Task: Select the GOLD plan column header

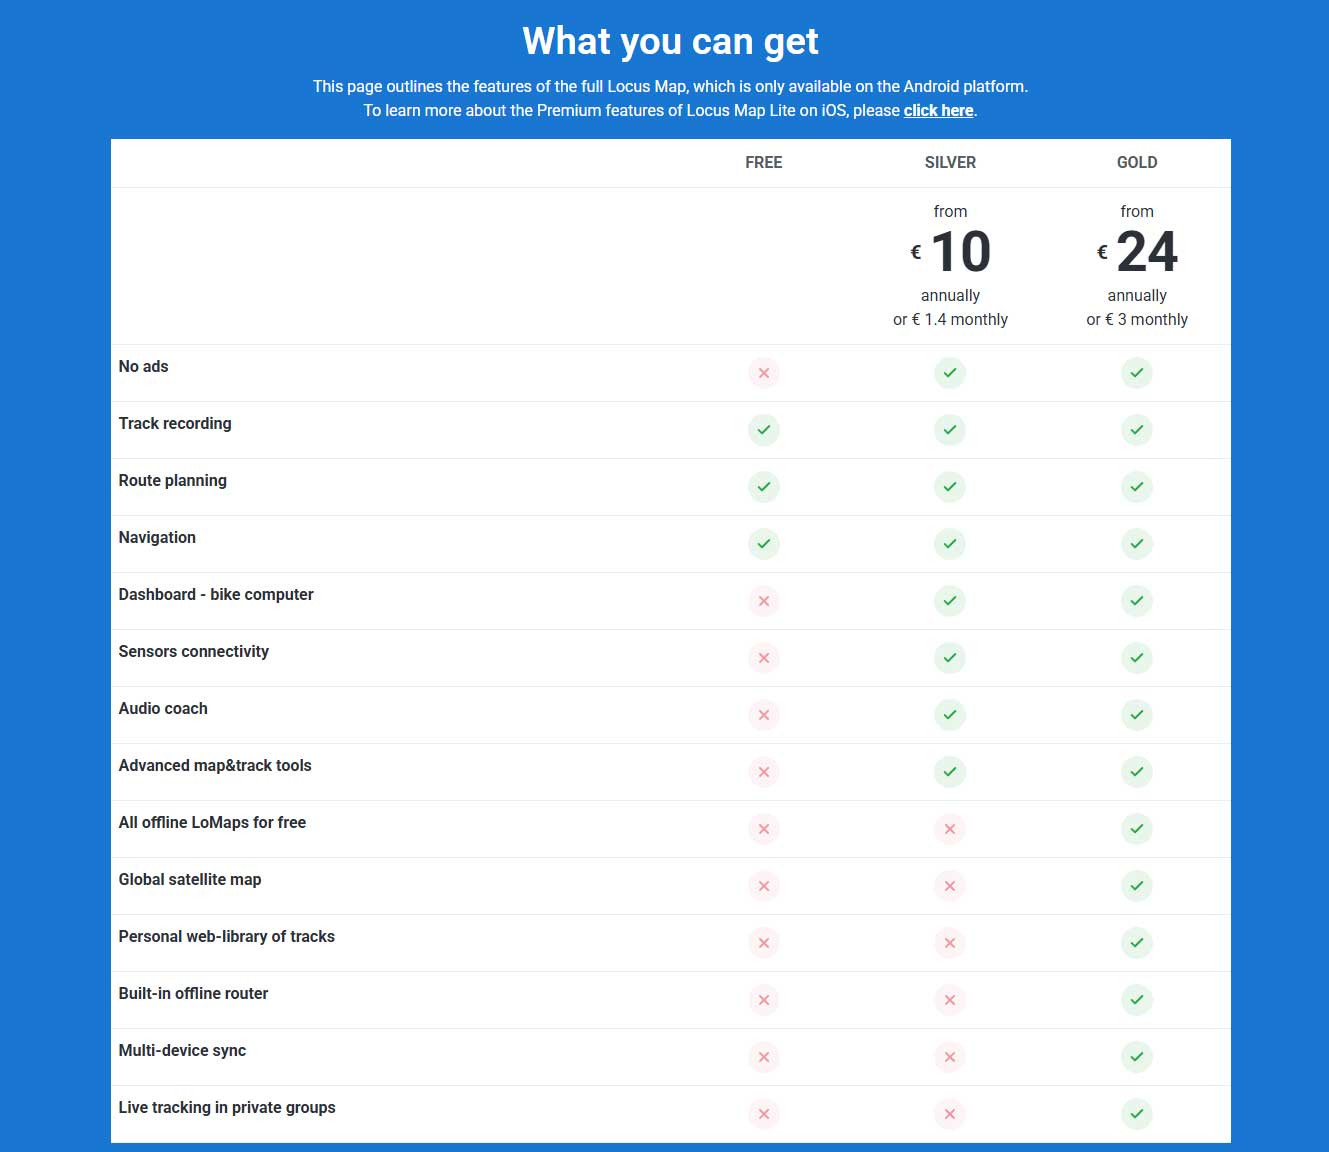Action: pos(1137,163)
